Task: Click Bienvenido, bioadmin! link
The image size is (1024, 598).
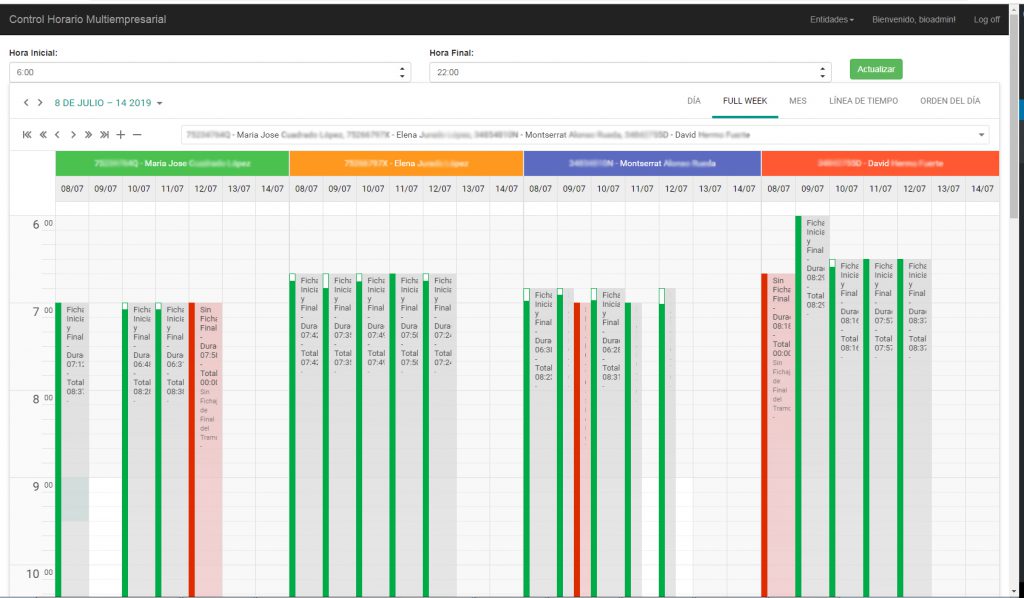Action: click(x=914, y=20)
